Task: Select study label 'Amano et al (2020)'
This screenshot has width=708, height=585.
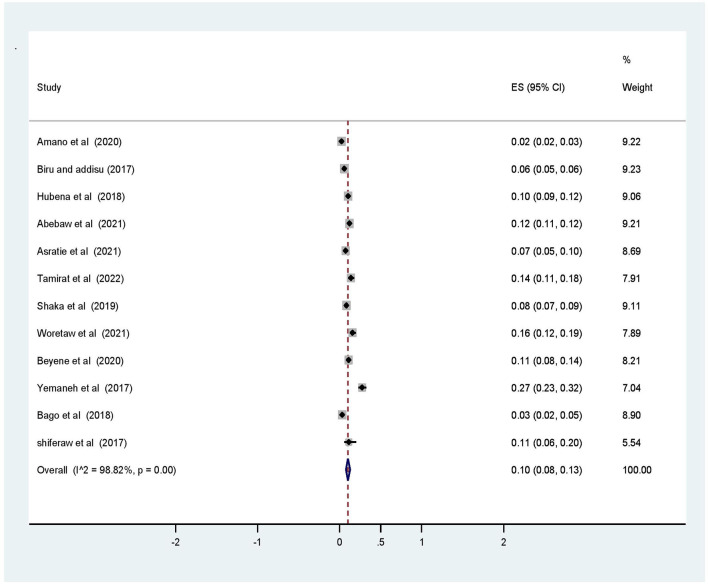Action: (x=79, y=142)
